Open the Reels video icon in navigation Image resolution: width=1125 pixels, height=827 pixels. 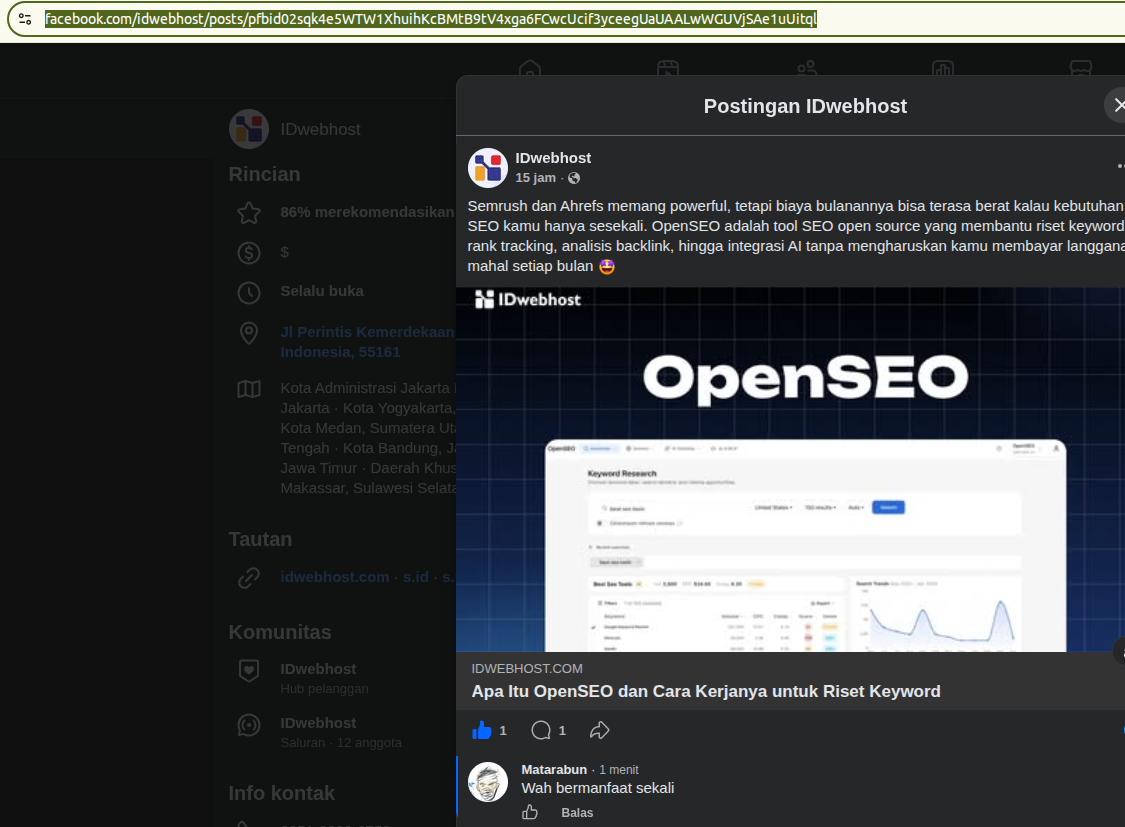coord(667,68)
